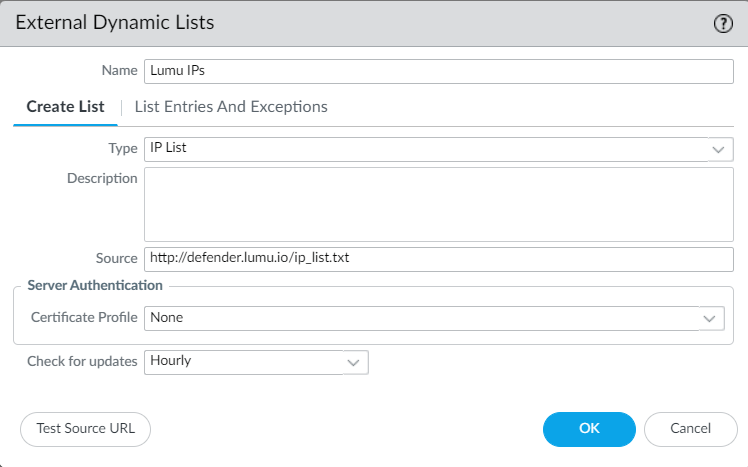Click inside the empty Description text area
The height and width of the screenshot is (467, 748).
438,204
